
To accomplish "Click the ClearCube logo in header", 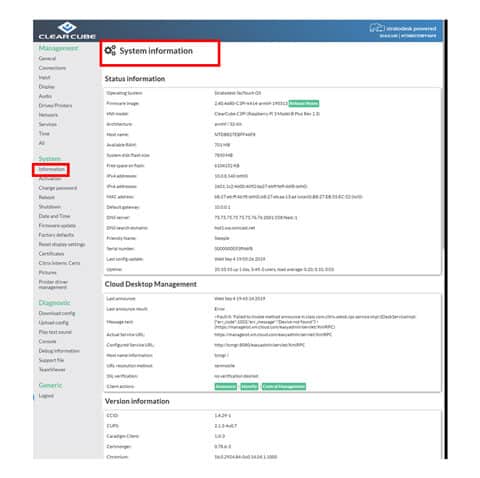I will 67,31.
